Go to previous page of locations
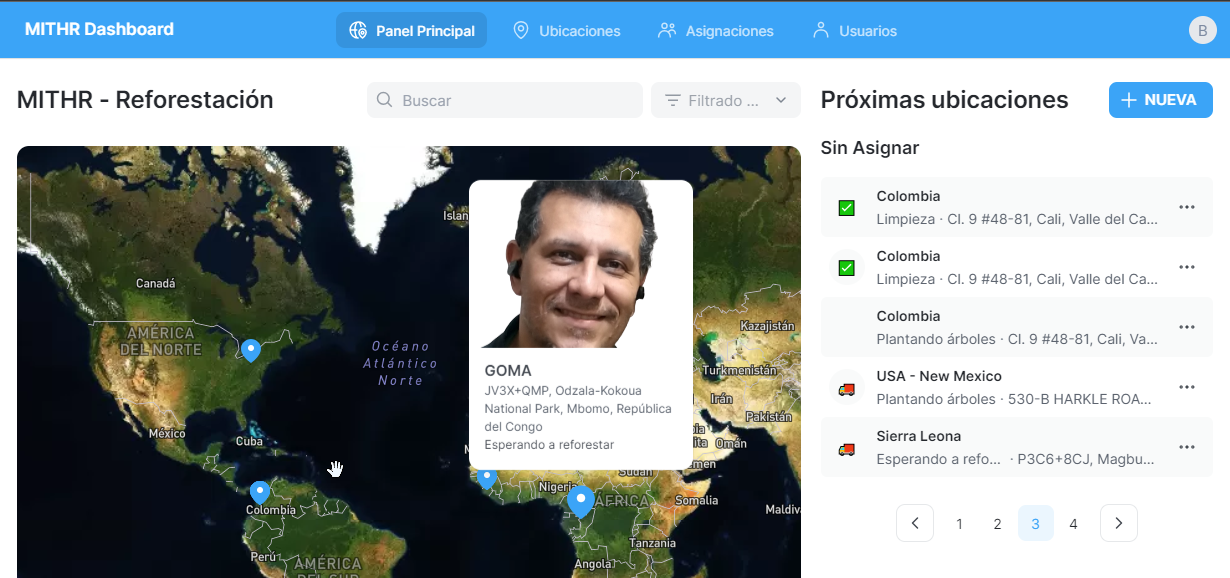1230x578 pixels. 915,523
